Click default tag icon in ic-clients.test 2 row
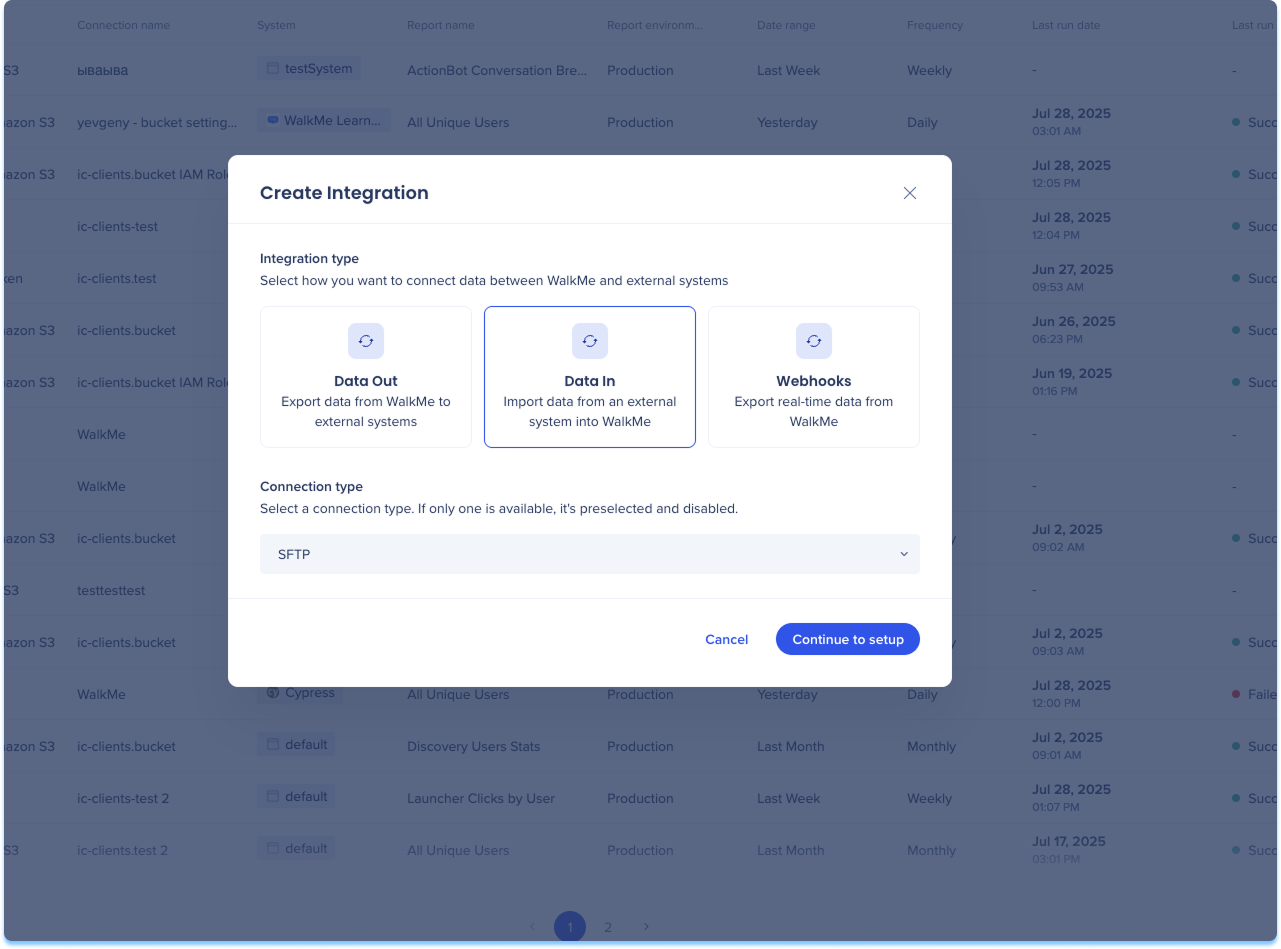The height and width of the screenshot is (949, 1281). pos(273,849)
